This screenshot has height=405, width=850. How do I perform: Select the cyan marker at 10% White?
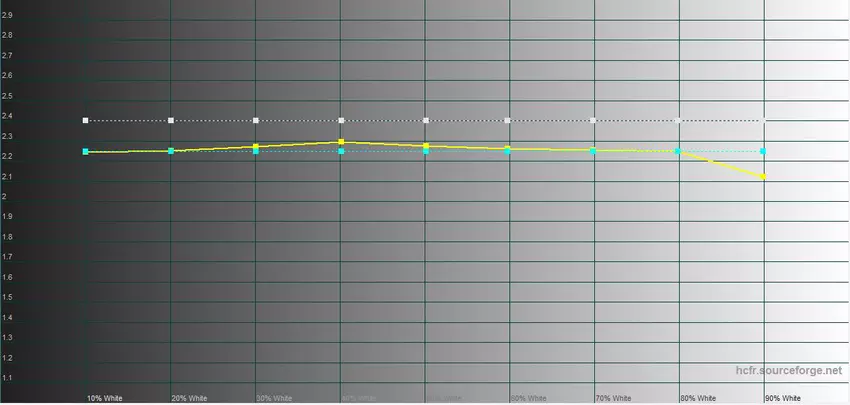coord(86,152)
